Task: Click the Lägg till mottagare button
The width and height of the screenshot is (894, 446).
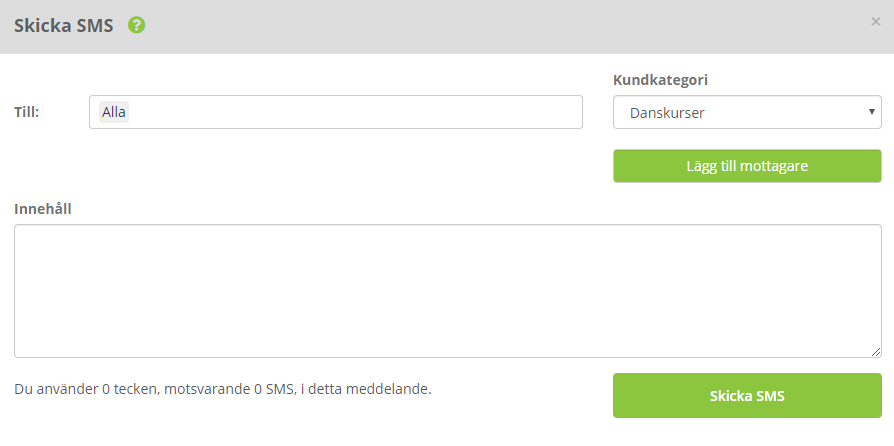Action: click(747, 166)
